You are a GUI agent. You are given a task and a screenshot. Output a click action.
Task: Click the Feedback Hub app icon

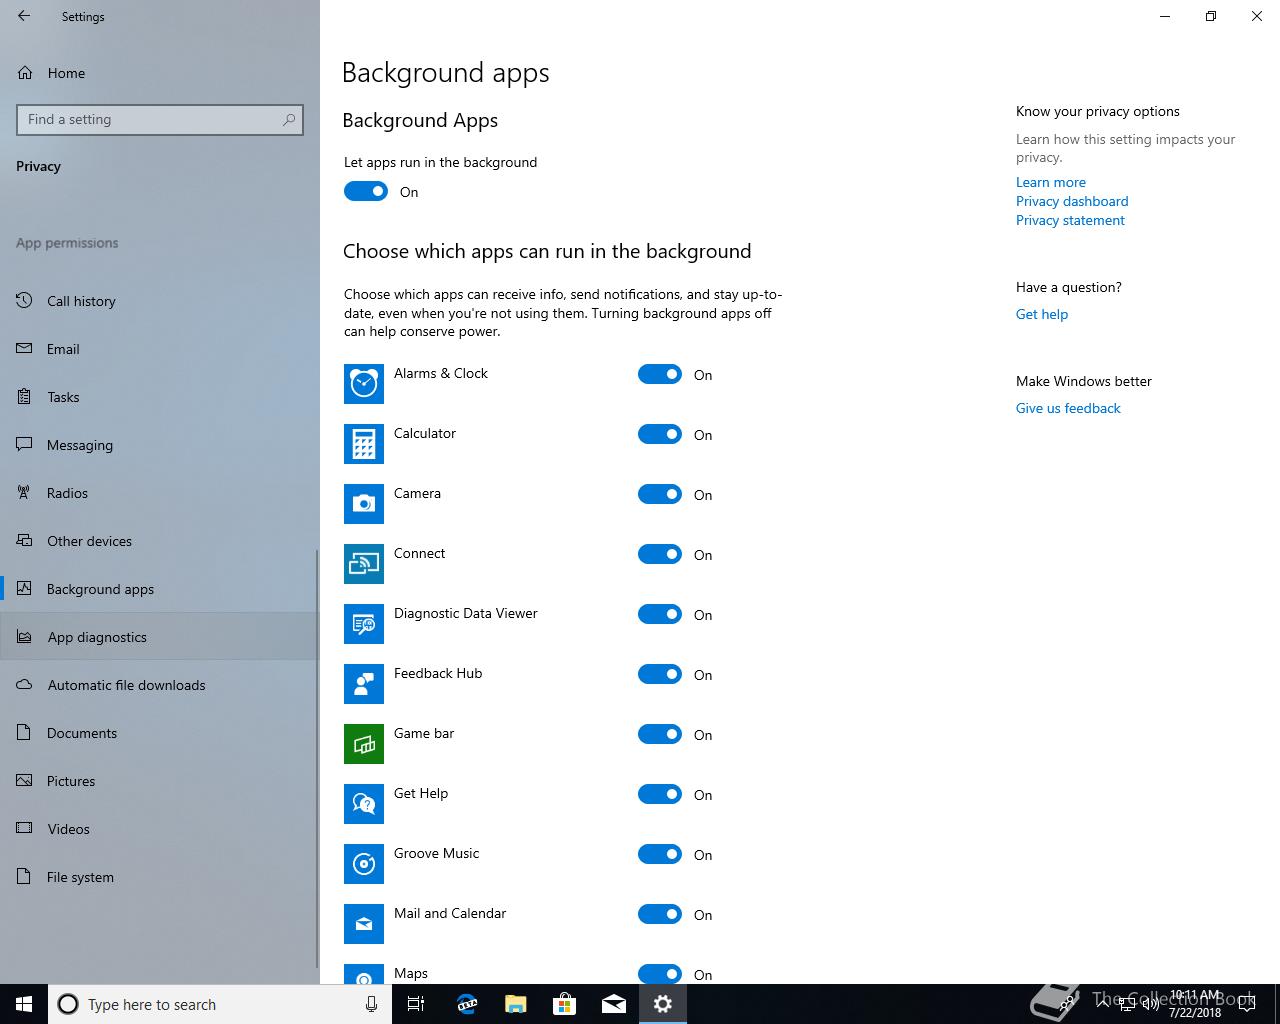click(x=364, y=684)
